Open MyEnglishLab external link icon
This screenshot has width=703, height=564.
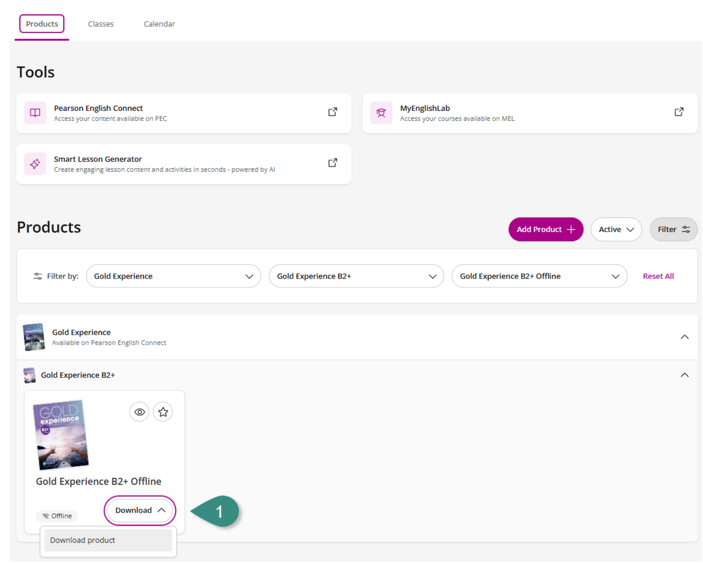(x=679, y=112)
